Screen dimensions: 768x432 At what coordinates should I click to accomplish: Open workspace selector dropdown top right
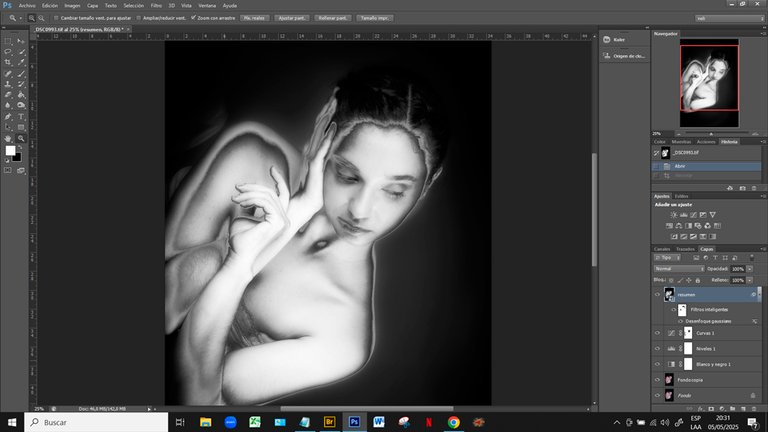click(729, 18)
